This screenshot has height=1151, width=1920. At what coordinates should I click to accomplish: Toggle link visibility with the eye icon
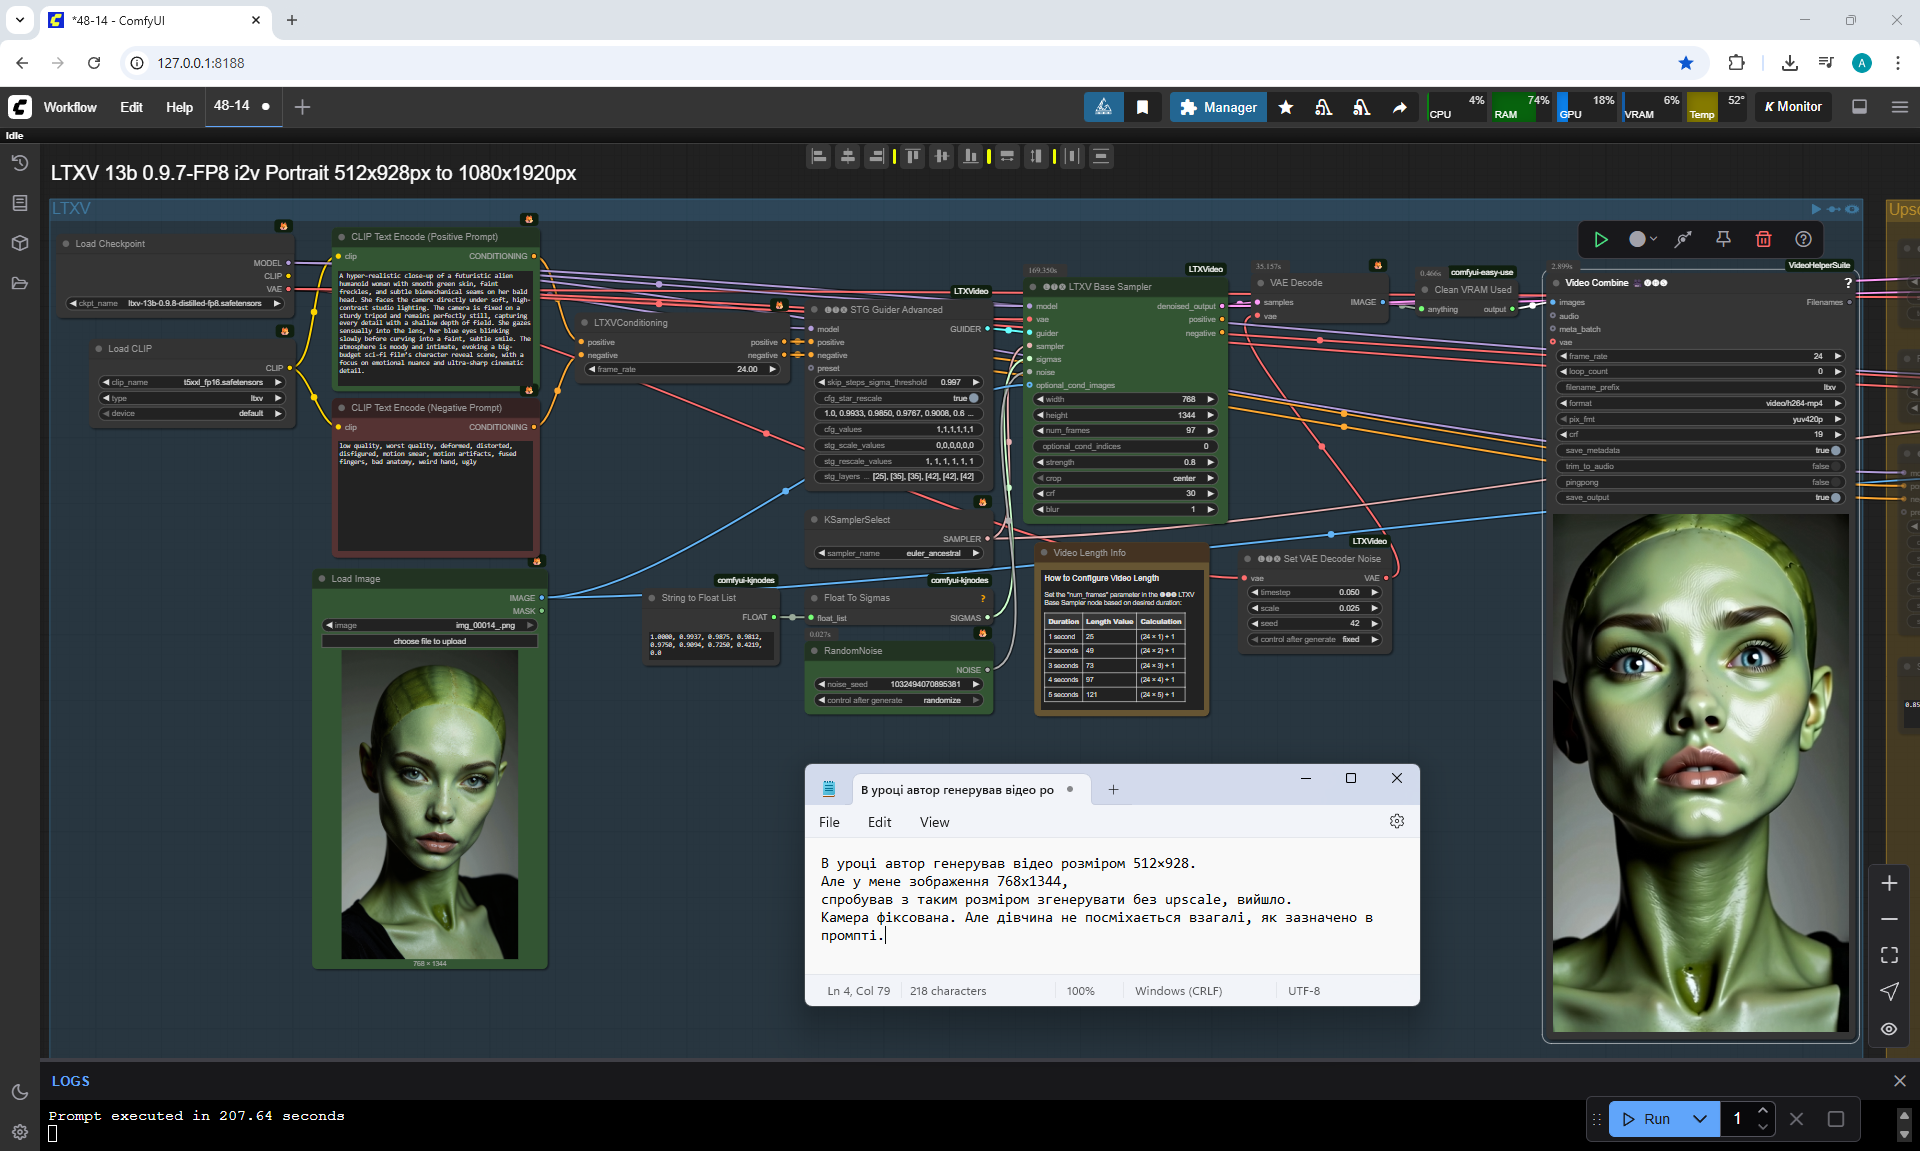tap(1889, 1029)
